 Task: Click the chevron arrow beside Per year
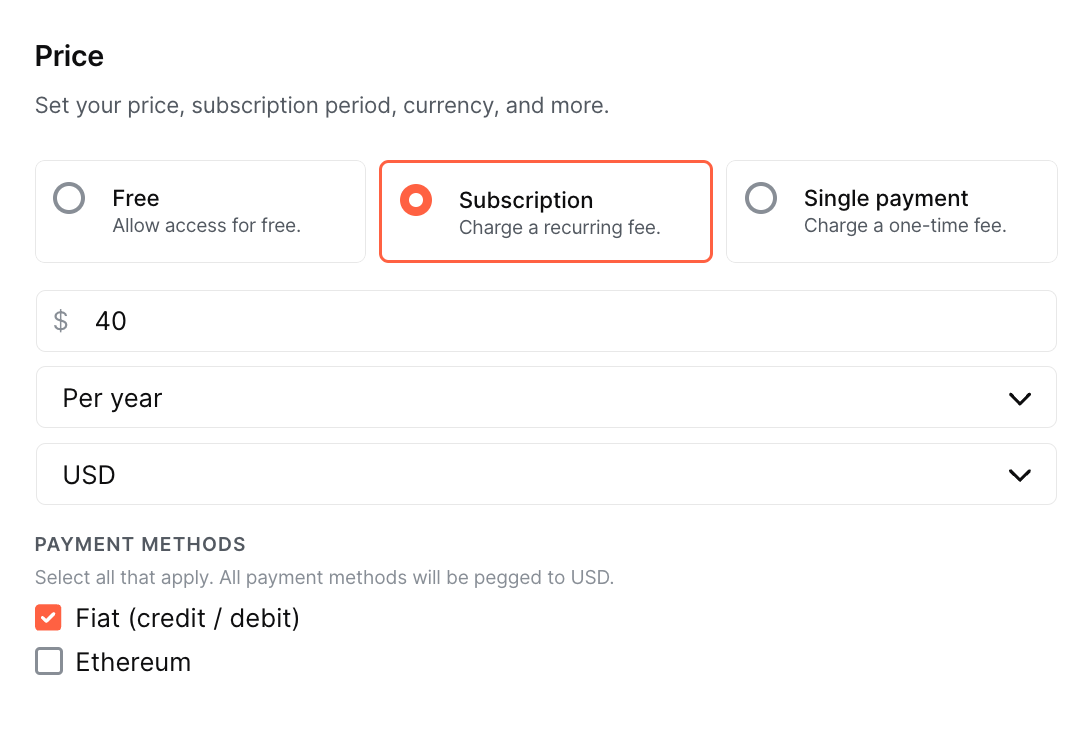pyautogui.click(x=1019, y=399)
